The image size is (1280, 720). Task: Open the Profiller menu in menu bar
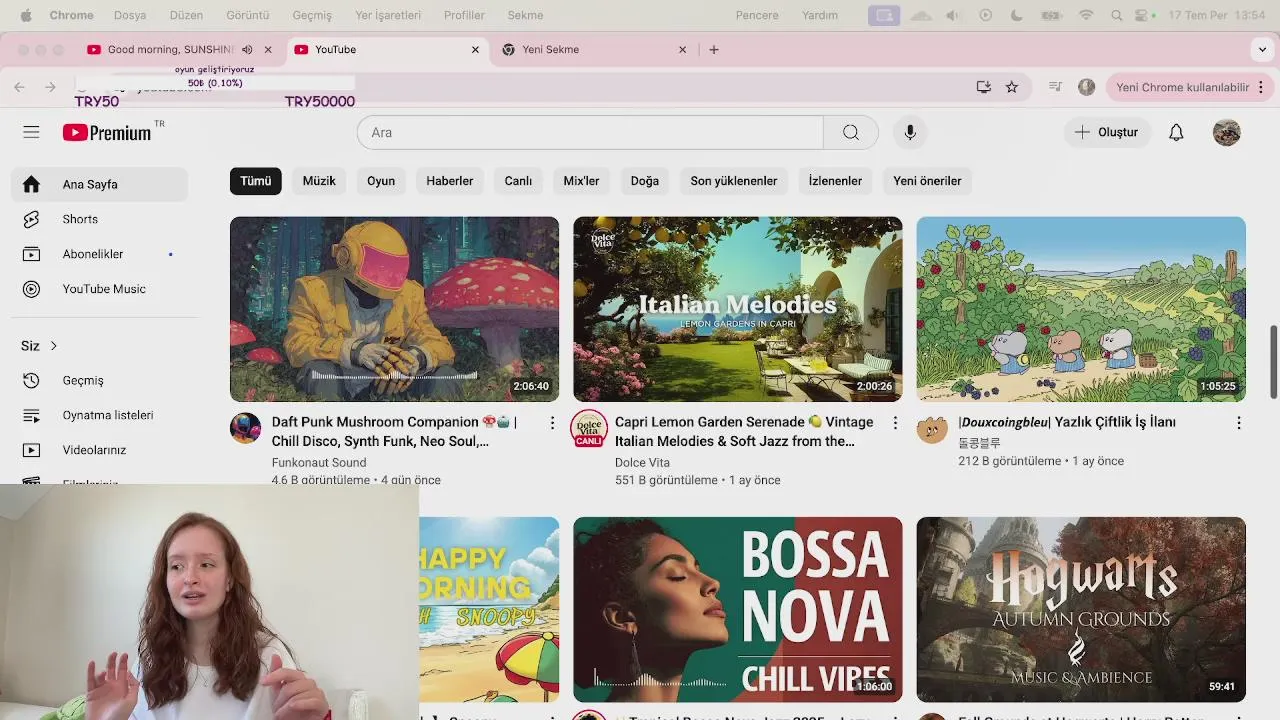pyautogui.click(x=464, y=15)
